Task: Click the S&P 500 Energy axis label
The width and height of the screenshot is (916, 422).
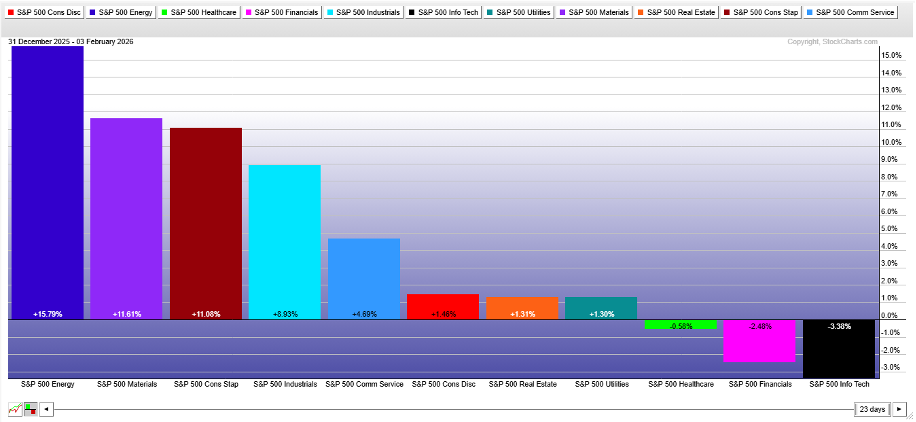Action: (47, 384)
